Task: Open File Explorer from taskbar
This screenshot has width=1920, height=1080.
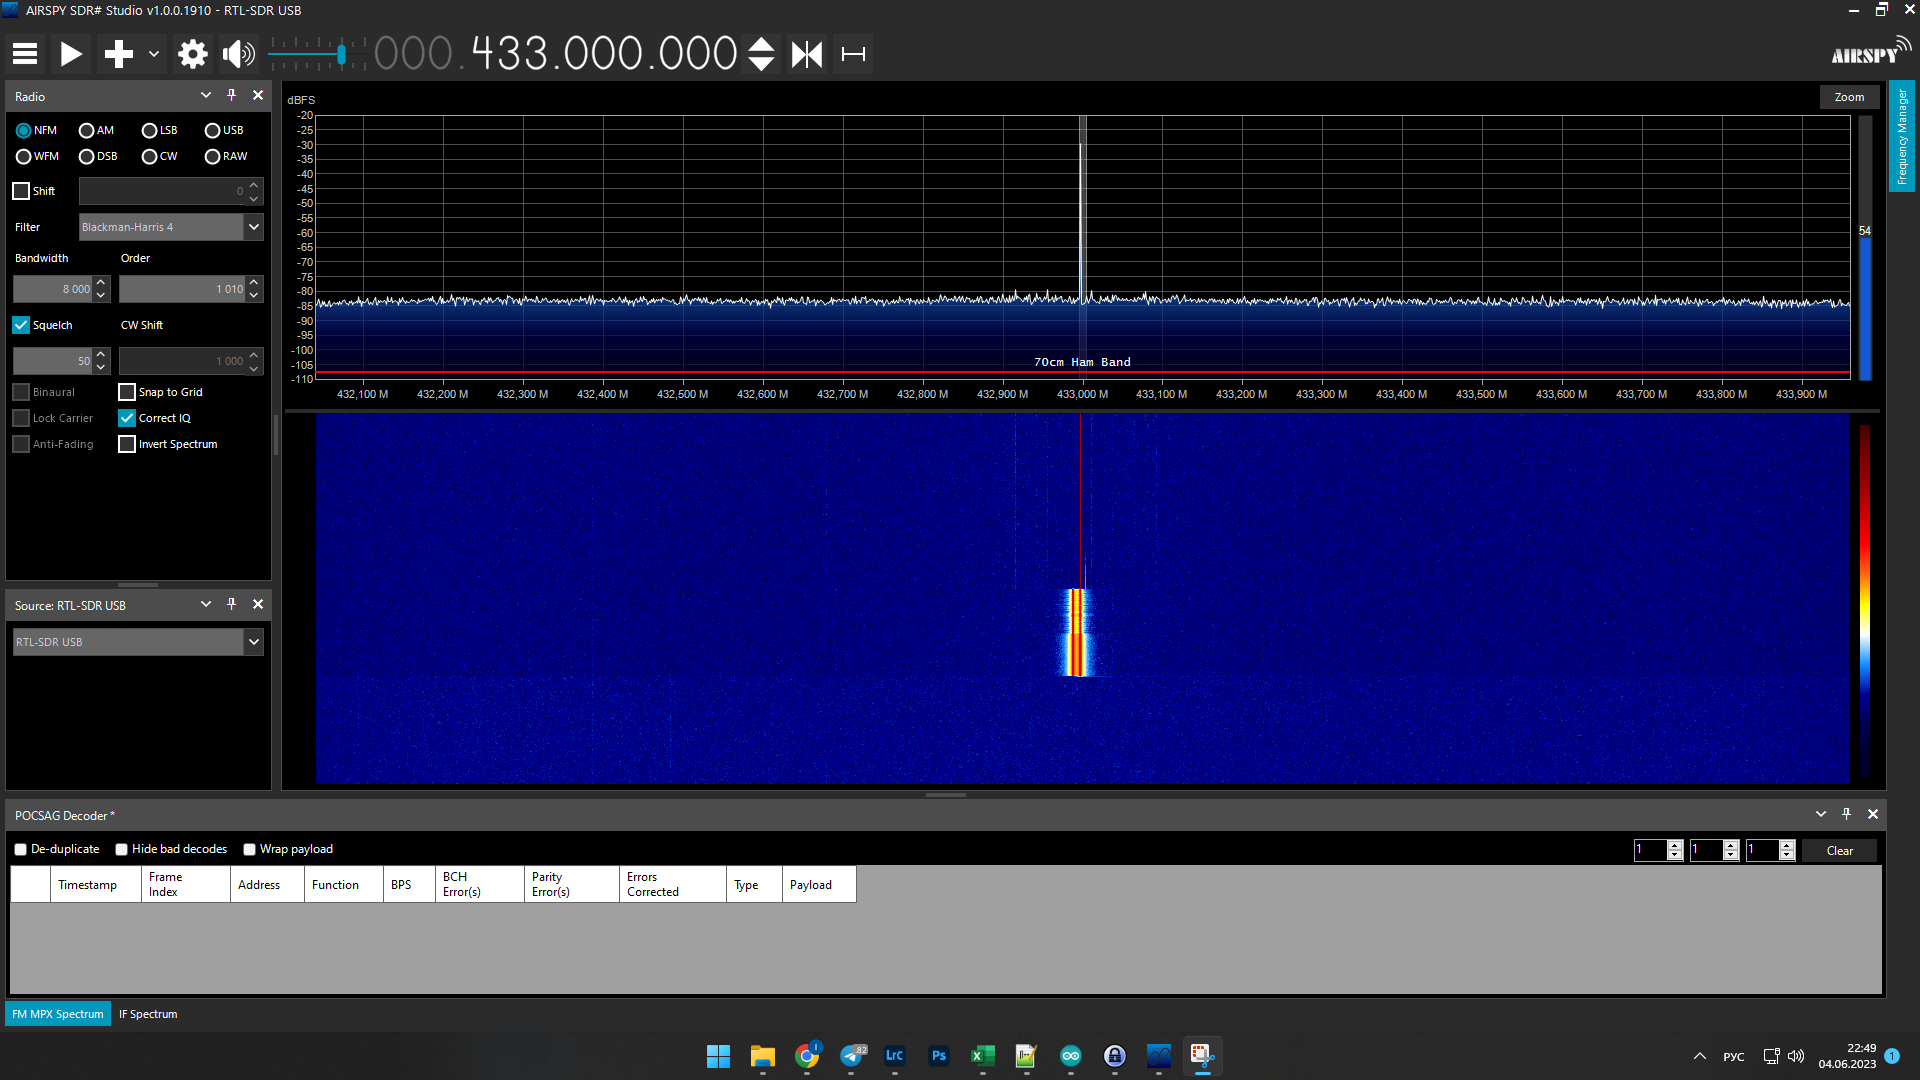Action: point(762,1056)
